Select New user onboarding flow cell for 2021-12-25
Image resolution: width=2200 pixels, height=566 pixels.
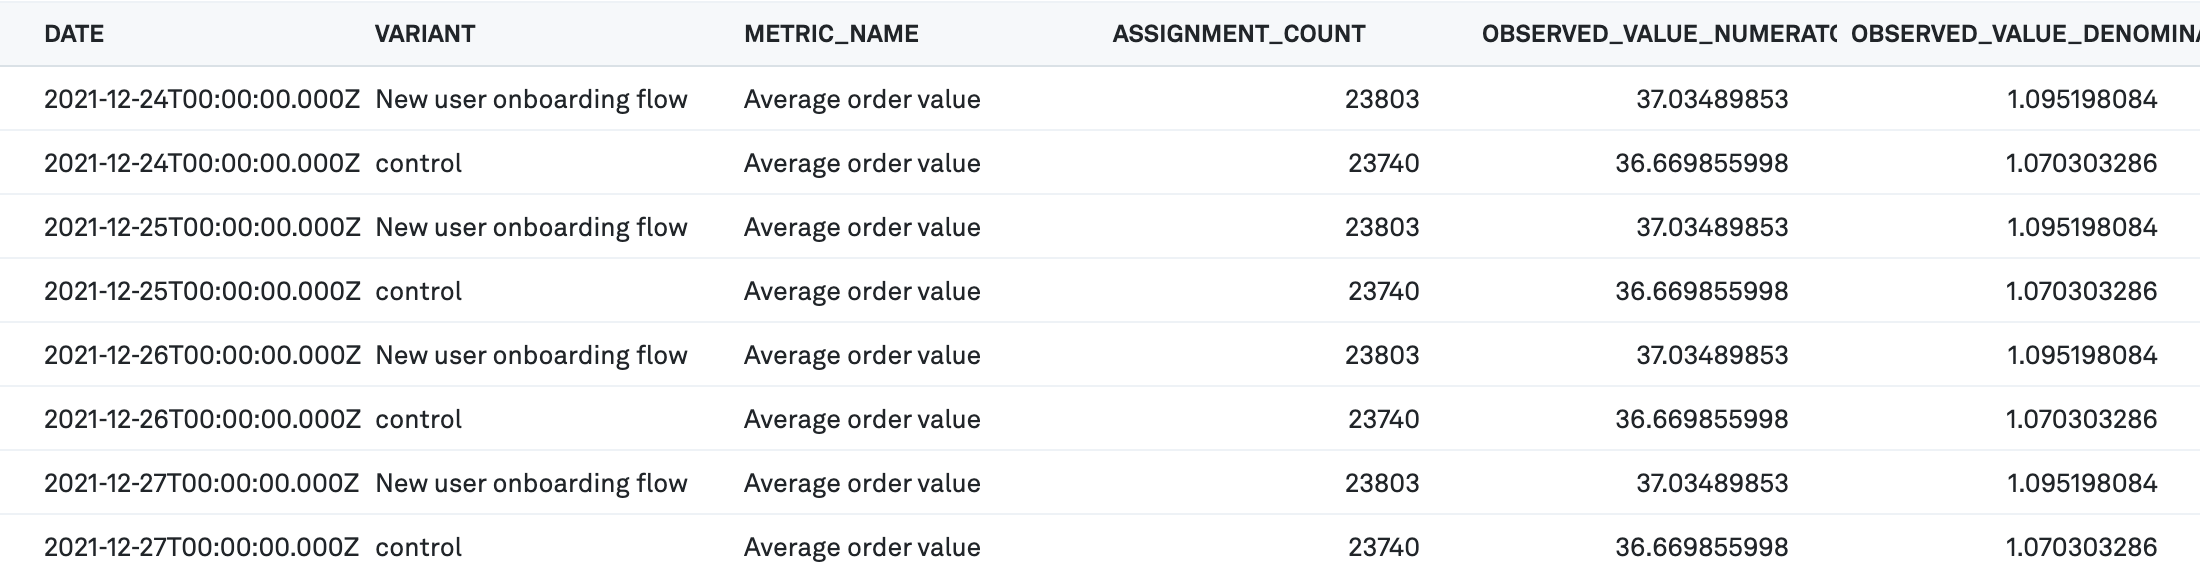pyautogui.click(x=531, y=227)
